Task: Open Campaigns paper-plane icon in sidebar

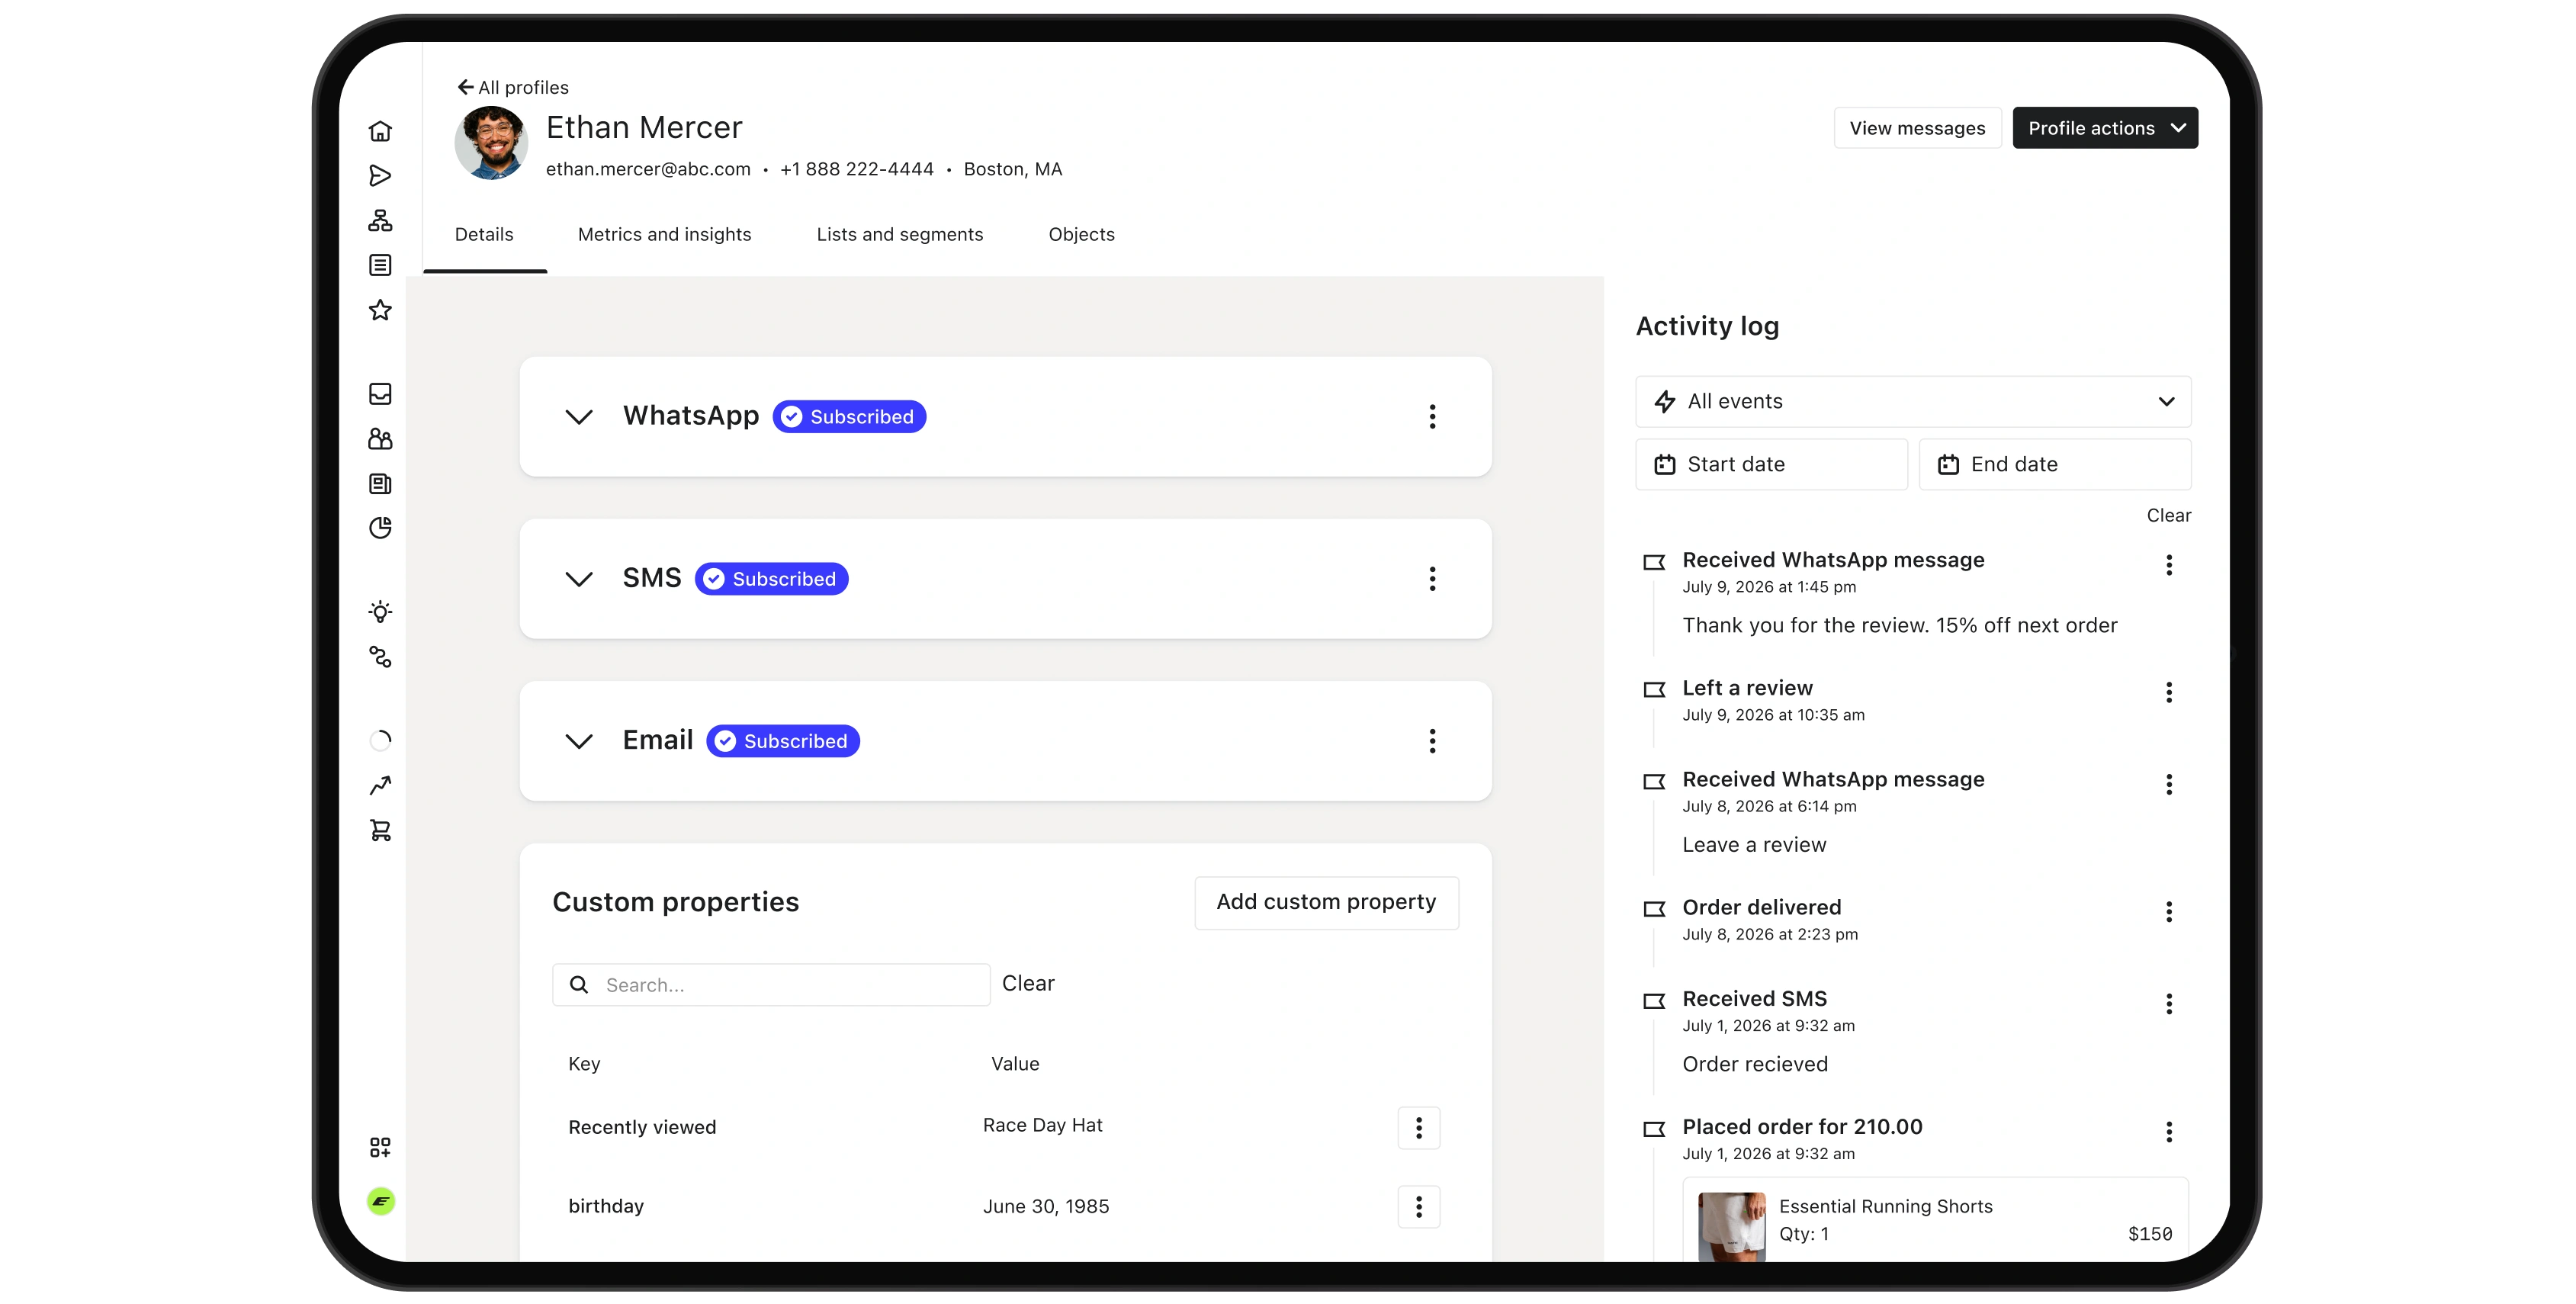Action: (380, 176)
